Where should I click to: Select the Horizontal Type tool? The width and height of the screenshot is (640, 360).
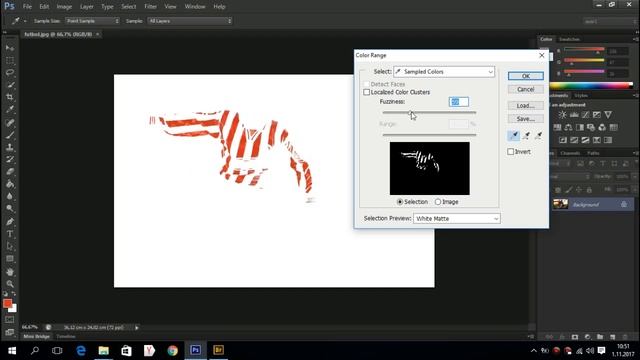point(10,234)
